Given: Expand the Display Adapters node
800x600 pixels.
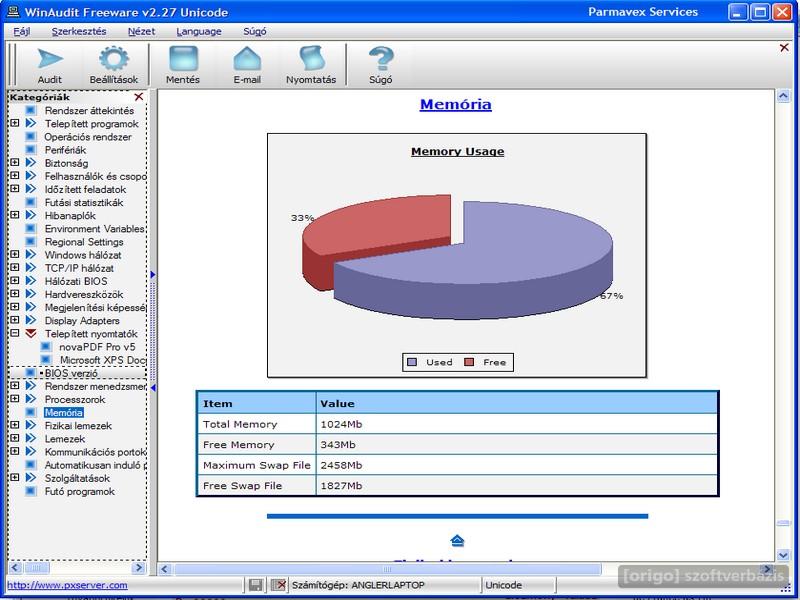Looking at the screenshot, I should click(x=15, y=320).
